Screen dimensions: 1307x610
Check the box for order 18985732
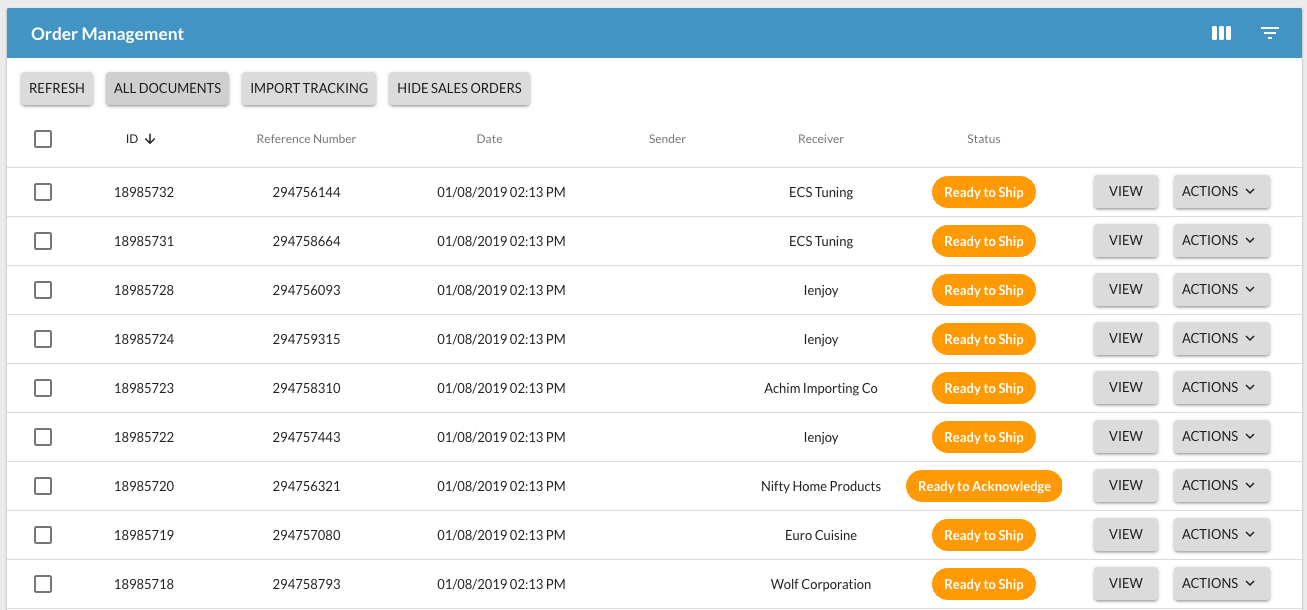[x=43, y=192]
